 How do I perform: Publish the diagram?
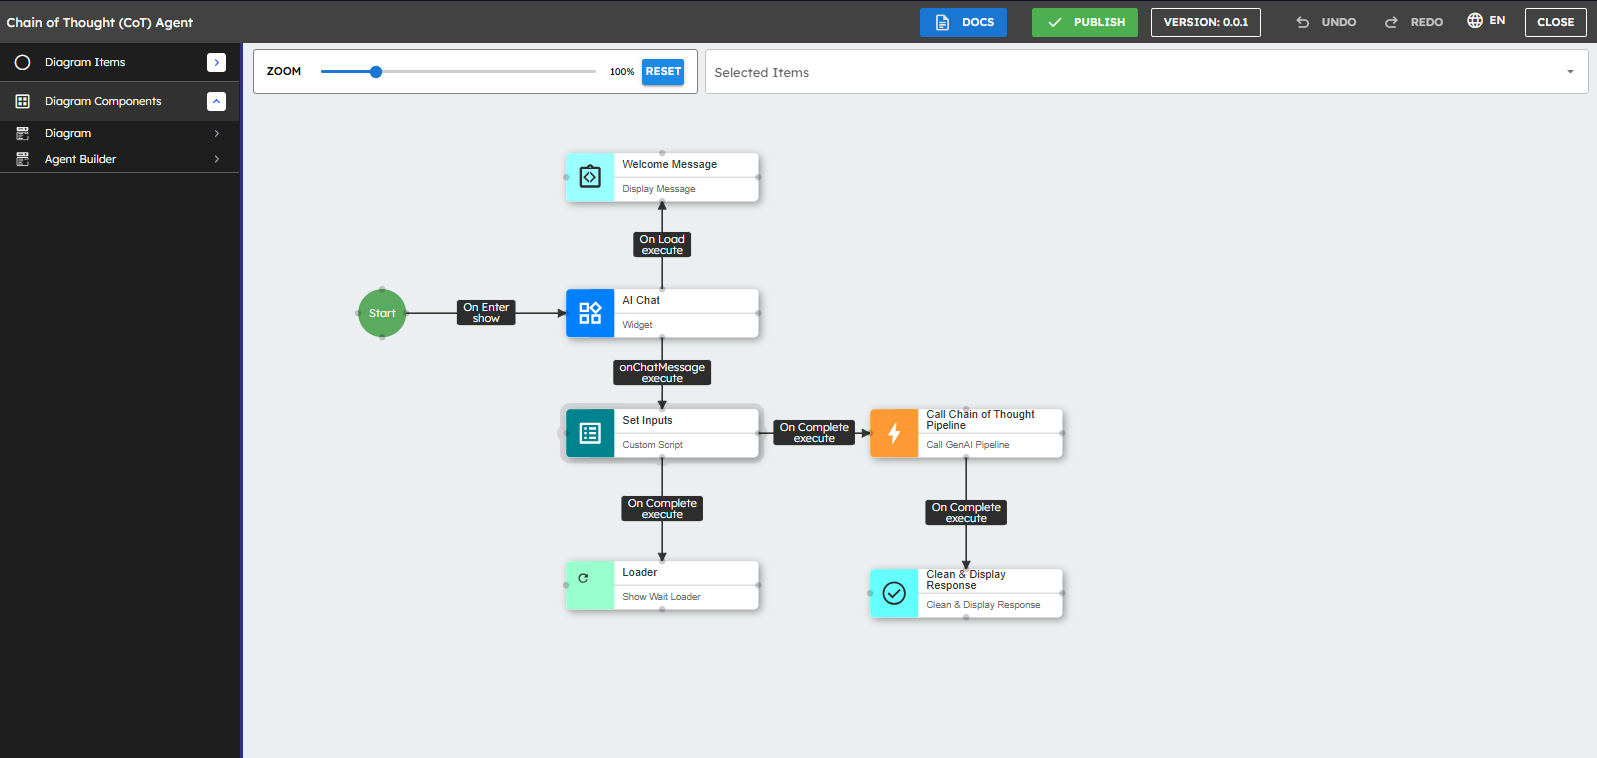coord(1084,22)
